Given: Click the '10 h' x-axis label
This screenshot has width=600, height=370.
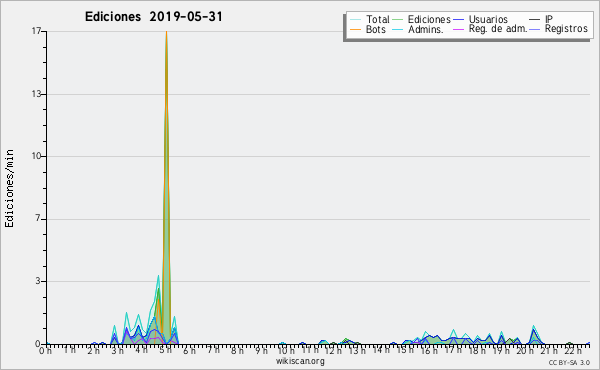Looking at the screenshot, I should click(286, 350).
